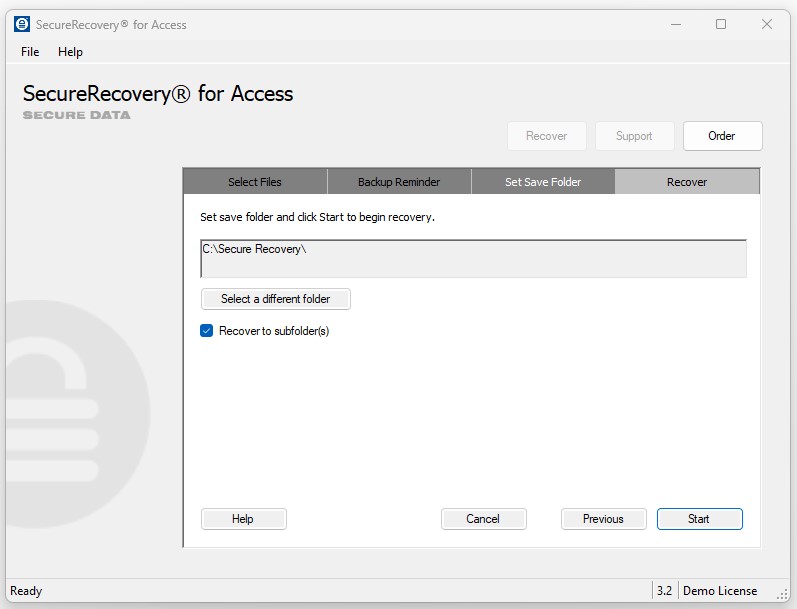This screenshot has width=797, height=609.
Task: Click the greyed-out Recover button at top
Action: [546, 136]
